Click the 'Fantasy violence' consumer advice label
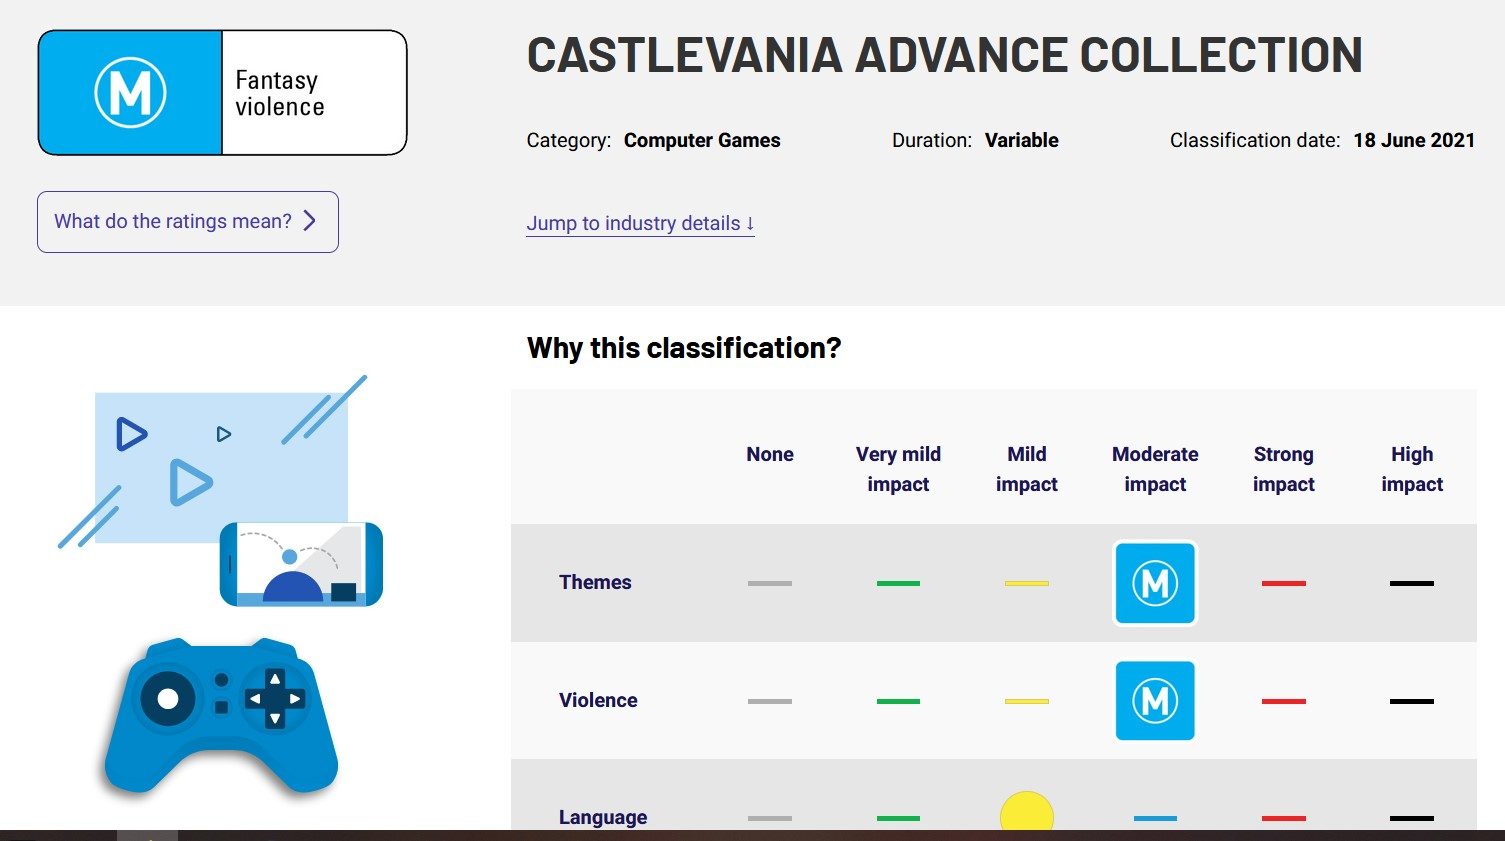 [x=280, y=93]
